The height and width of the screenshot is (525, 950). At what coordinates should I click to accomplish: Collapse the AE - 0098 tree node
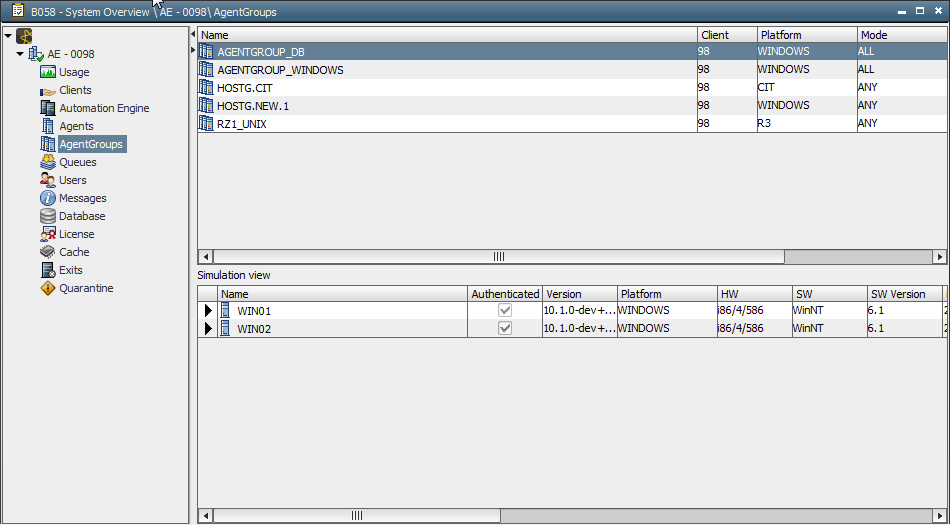pyautogui.click(x=20, y=54)
